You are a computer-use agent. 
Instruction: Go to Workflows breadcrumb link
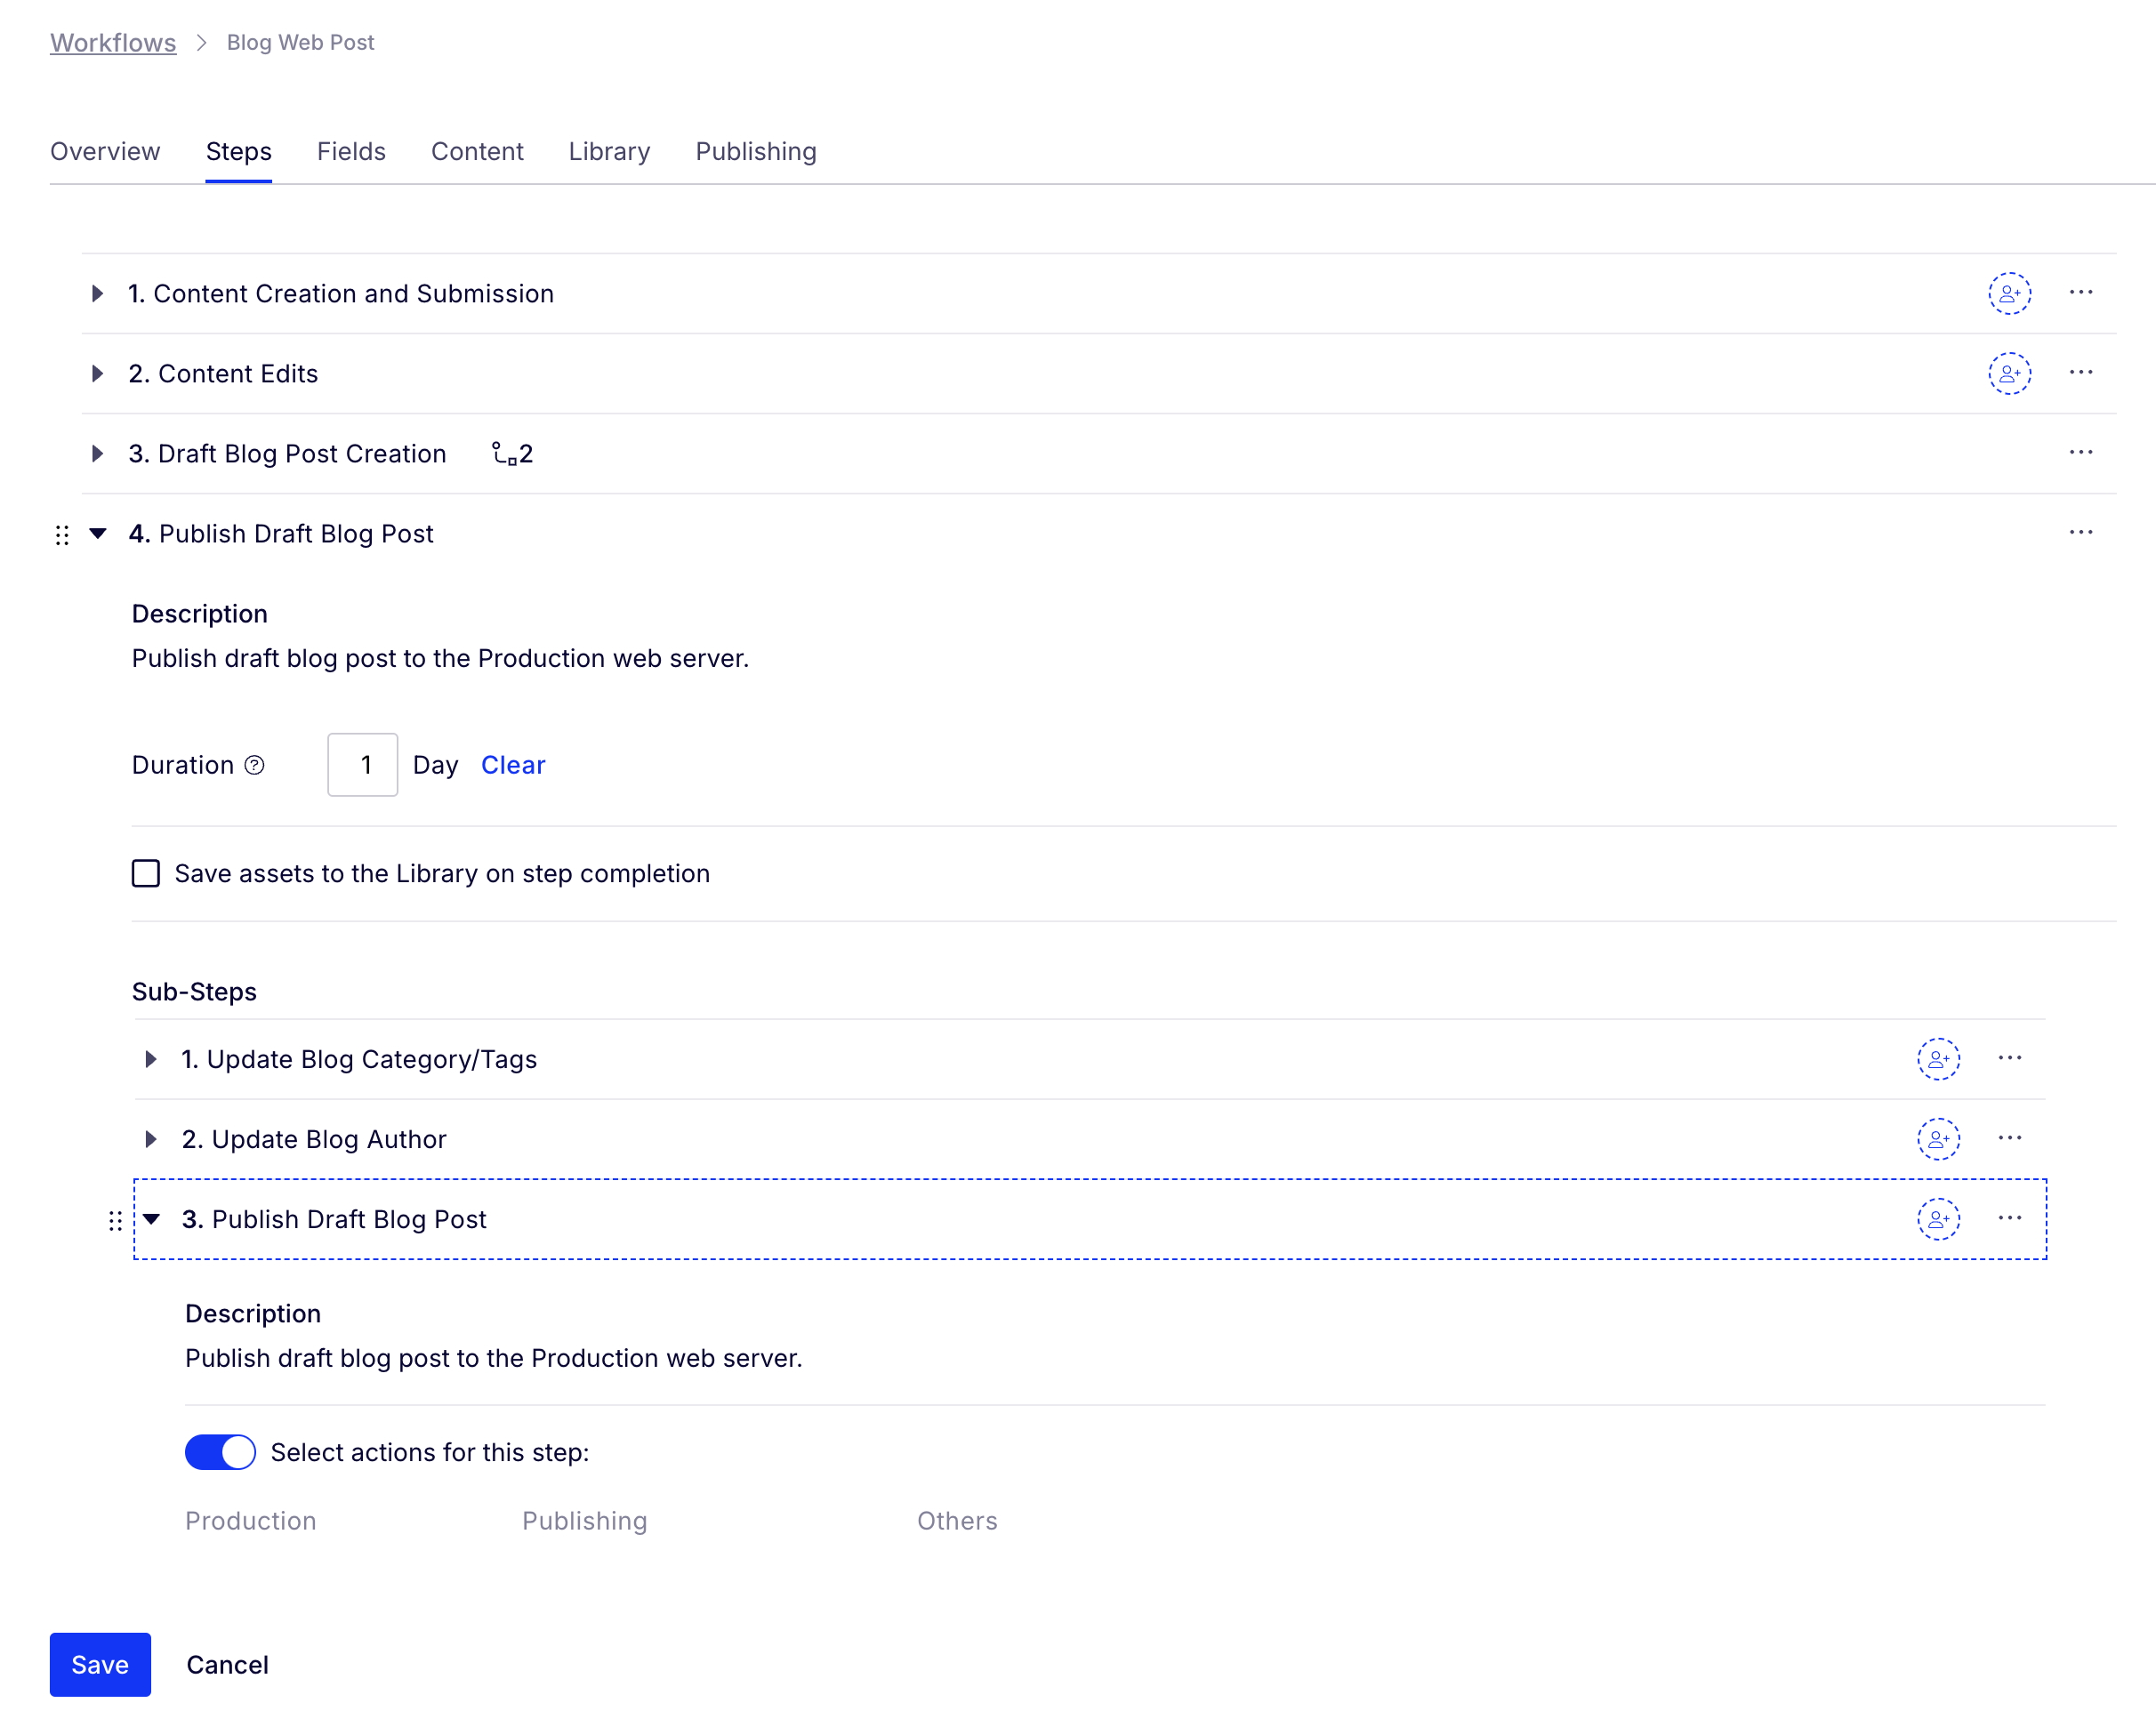pyautogui.click(x=113, y=42)
